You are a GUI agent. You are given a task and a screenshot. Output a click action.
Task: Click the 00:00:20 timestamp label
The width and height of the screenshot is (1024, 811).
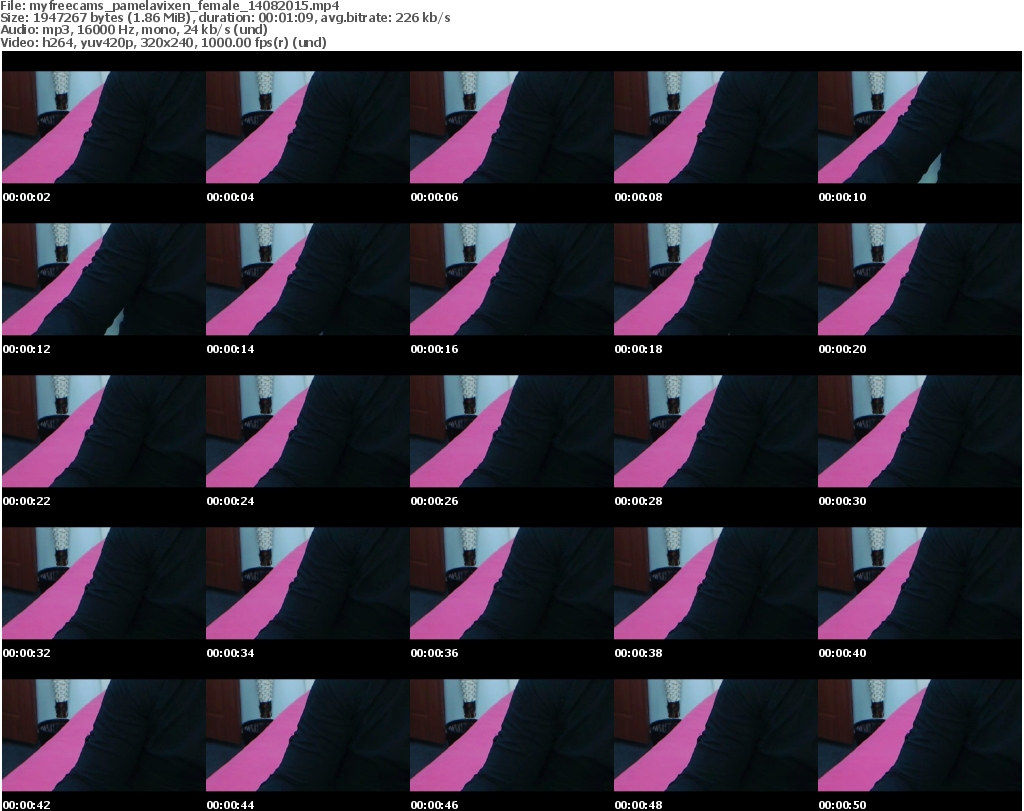point(842,349)
